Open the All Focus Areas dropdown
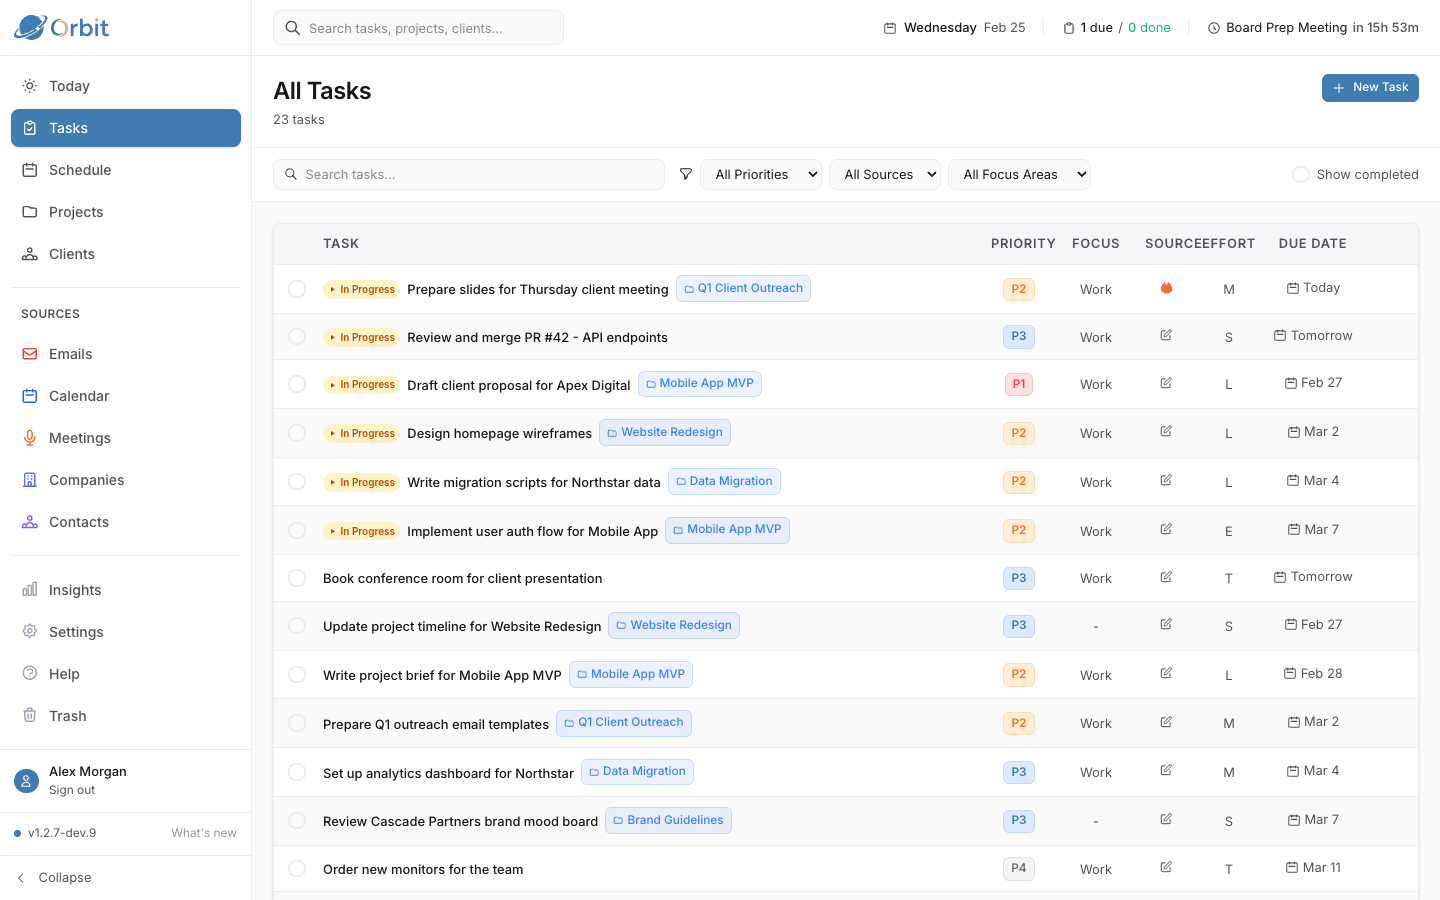Image resolution: width=1440 pixels, height=900 pixels. coord(1019,174)
